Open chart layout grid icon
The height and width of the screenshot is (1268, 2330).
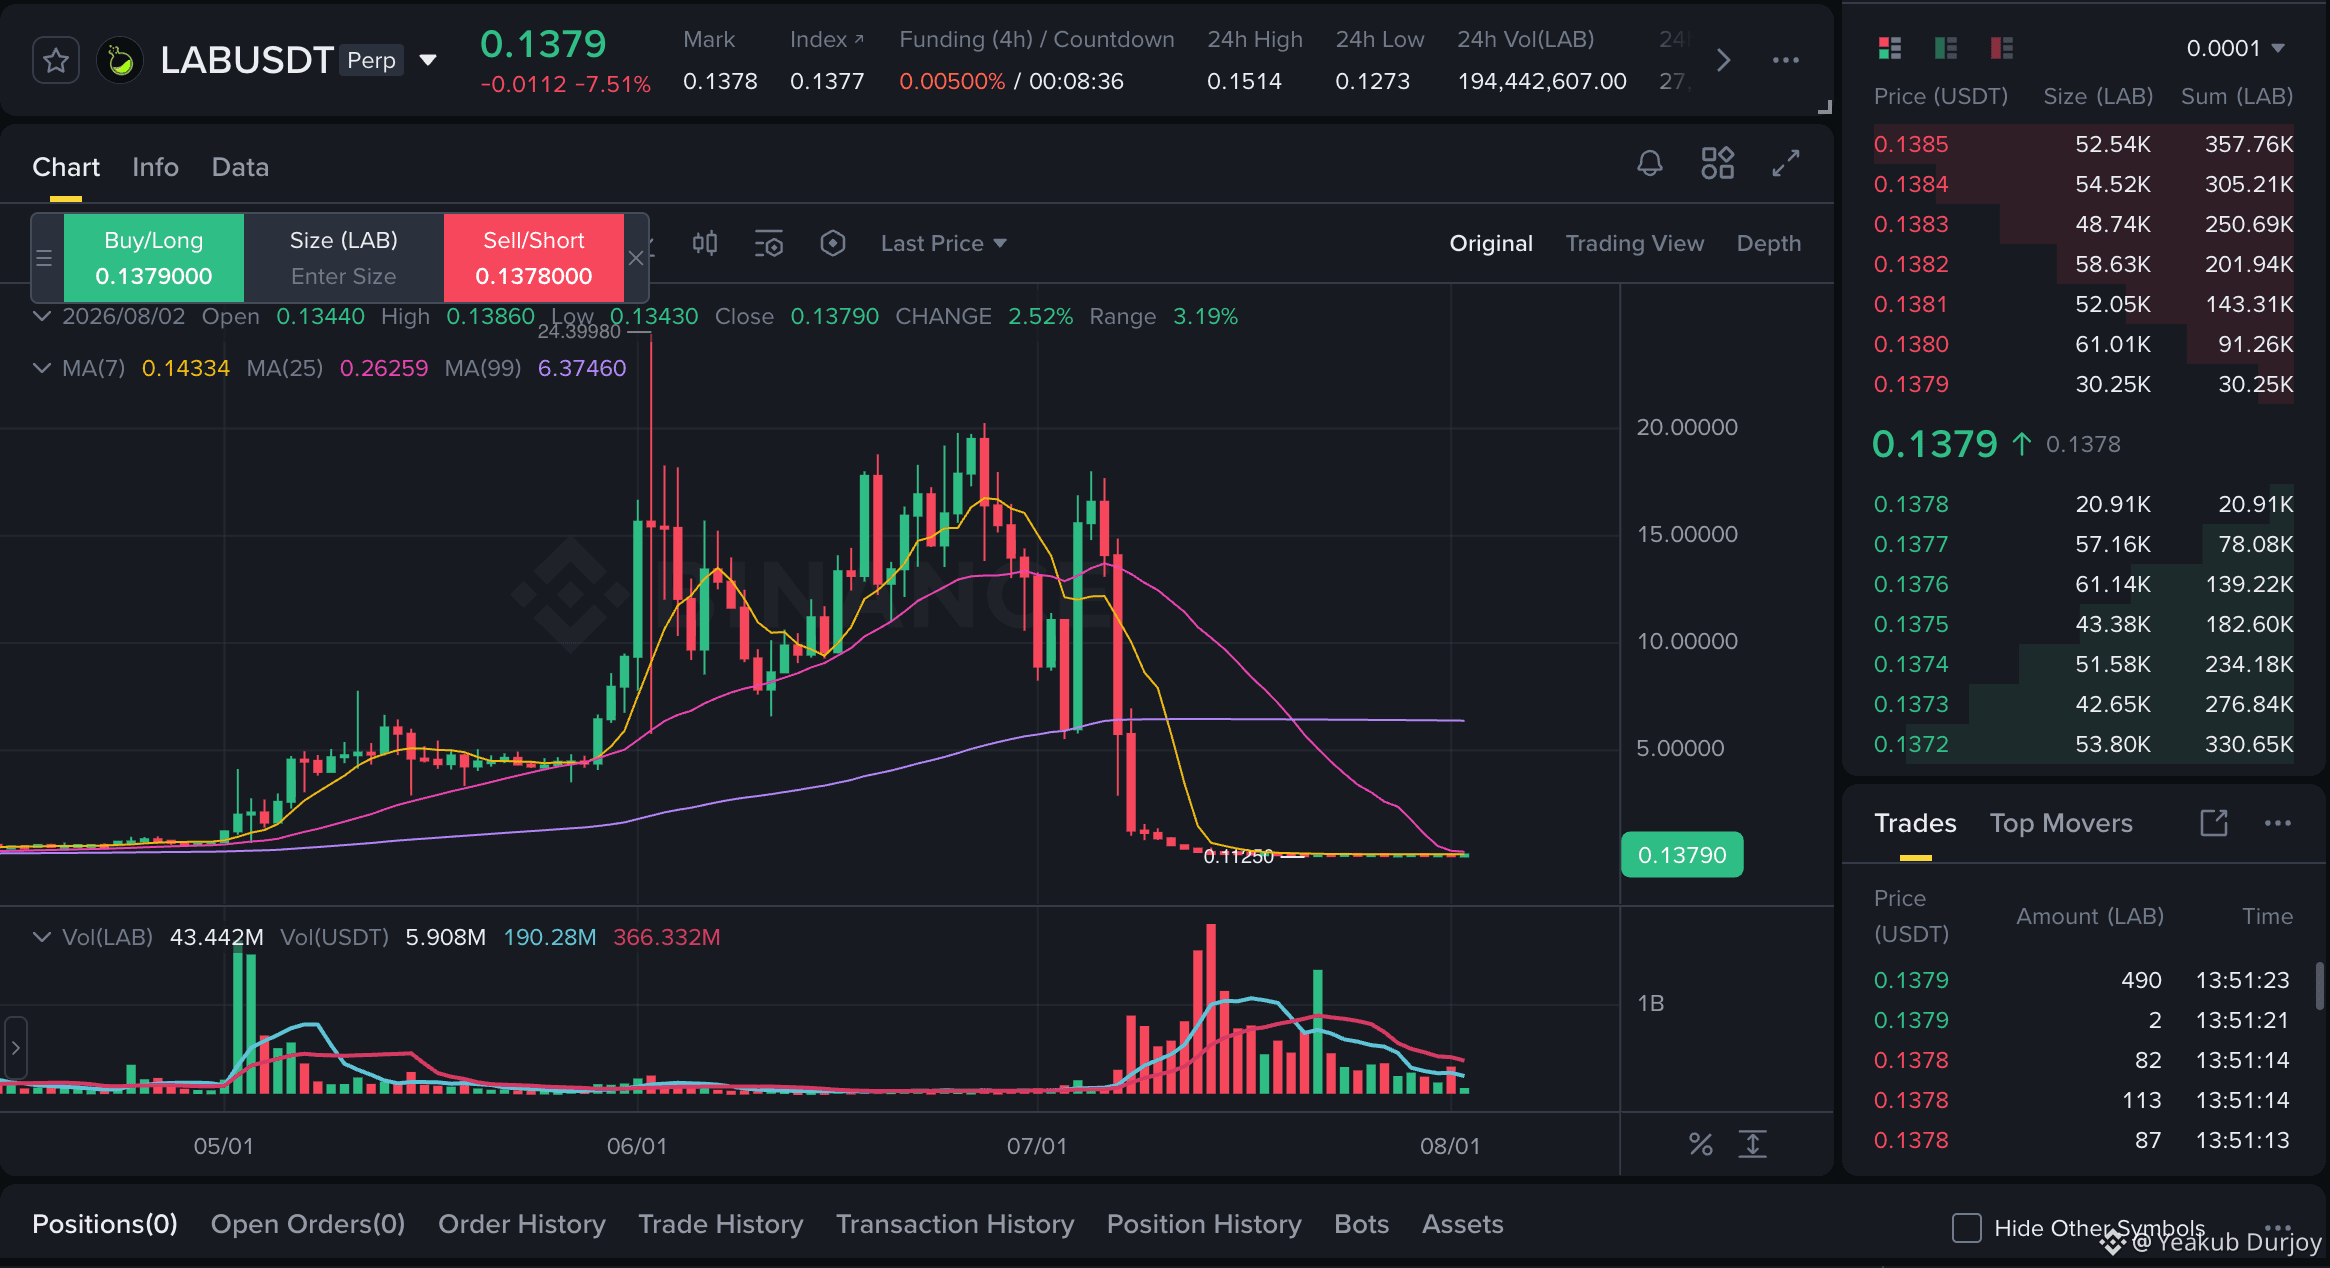[x=1718, y=164]
